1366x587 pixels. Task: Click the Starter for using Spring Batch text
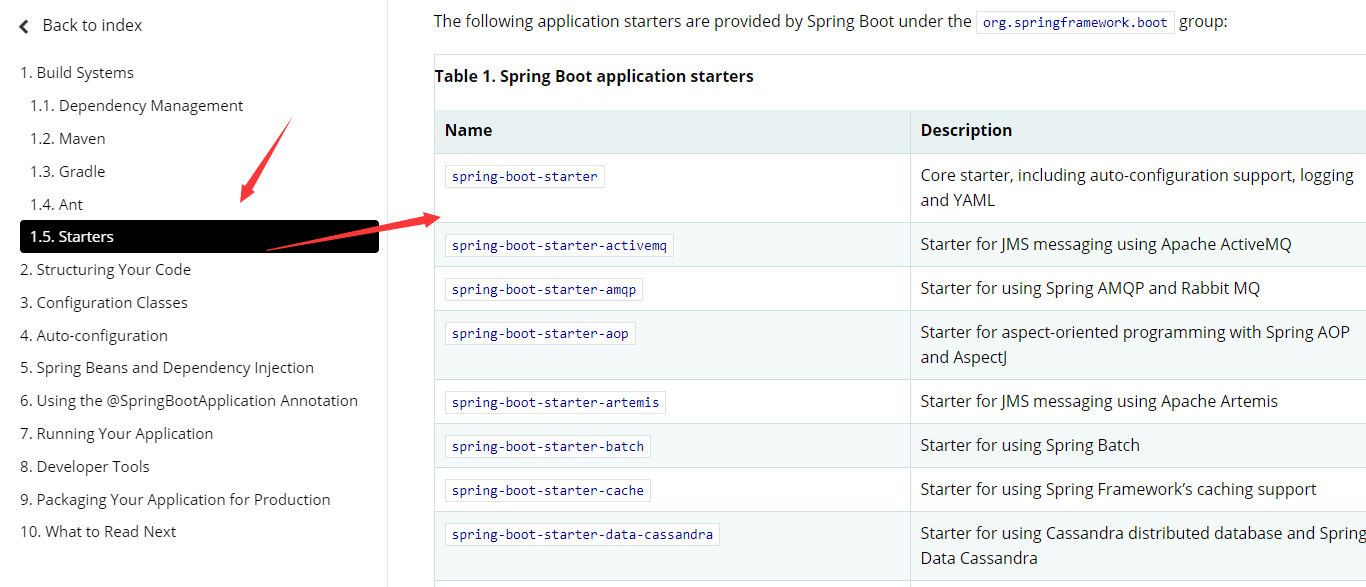coord(1030,445)
